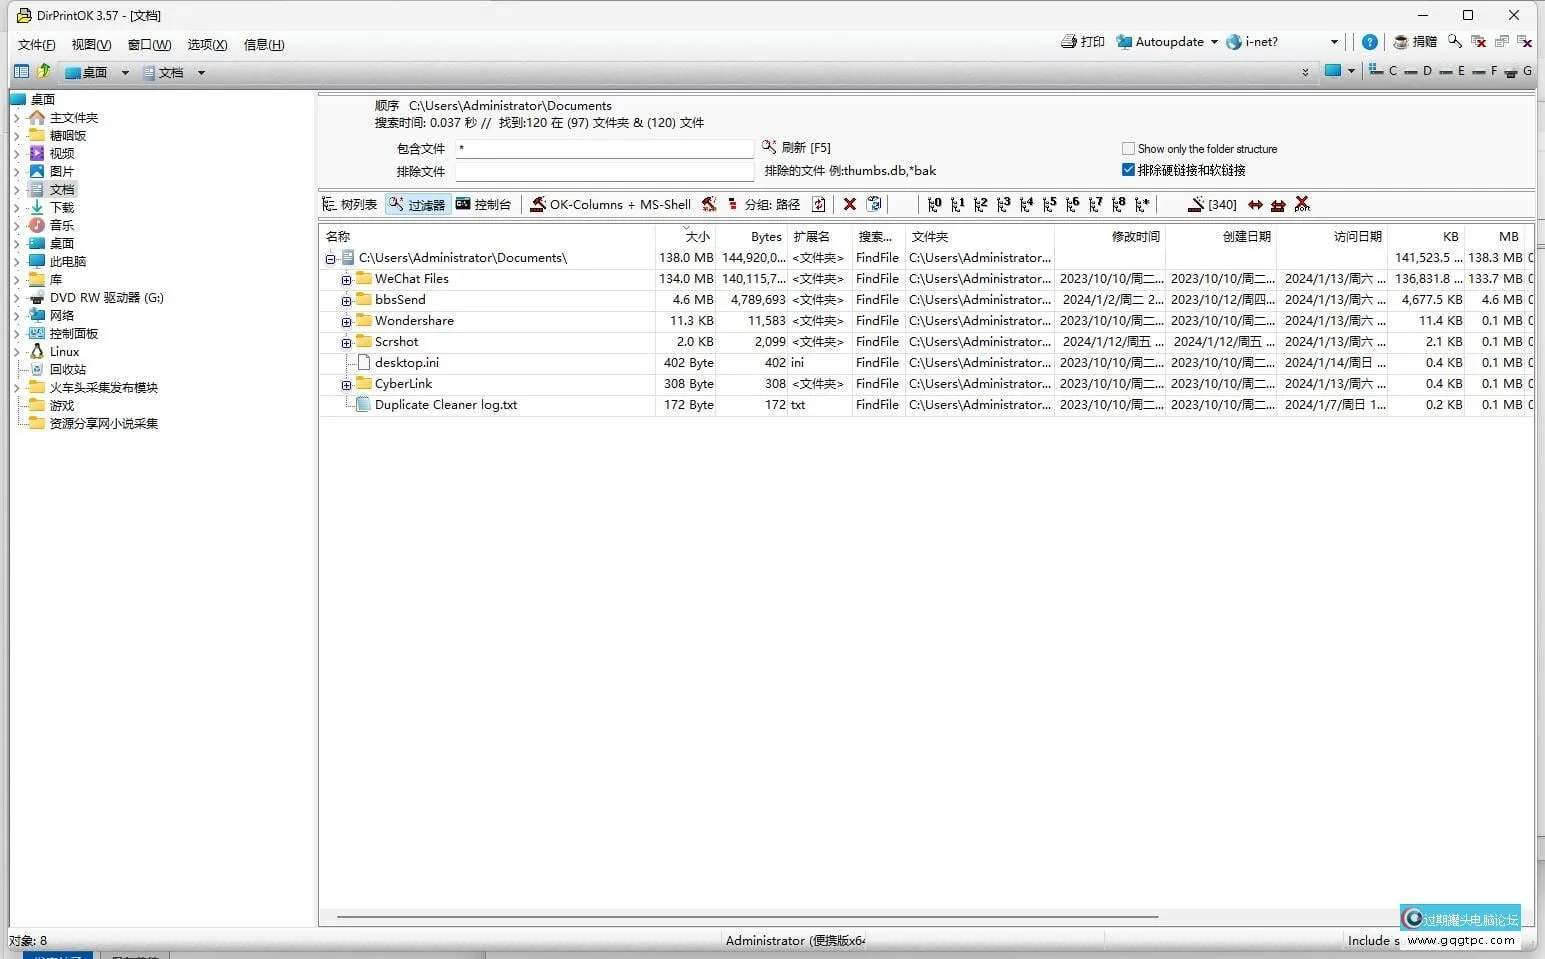Click the 打印 print icon
Viewport: 1545px width, 959px height.
(1082, 42)
